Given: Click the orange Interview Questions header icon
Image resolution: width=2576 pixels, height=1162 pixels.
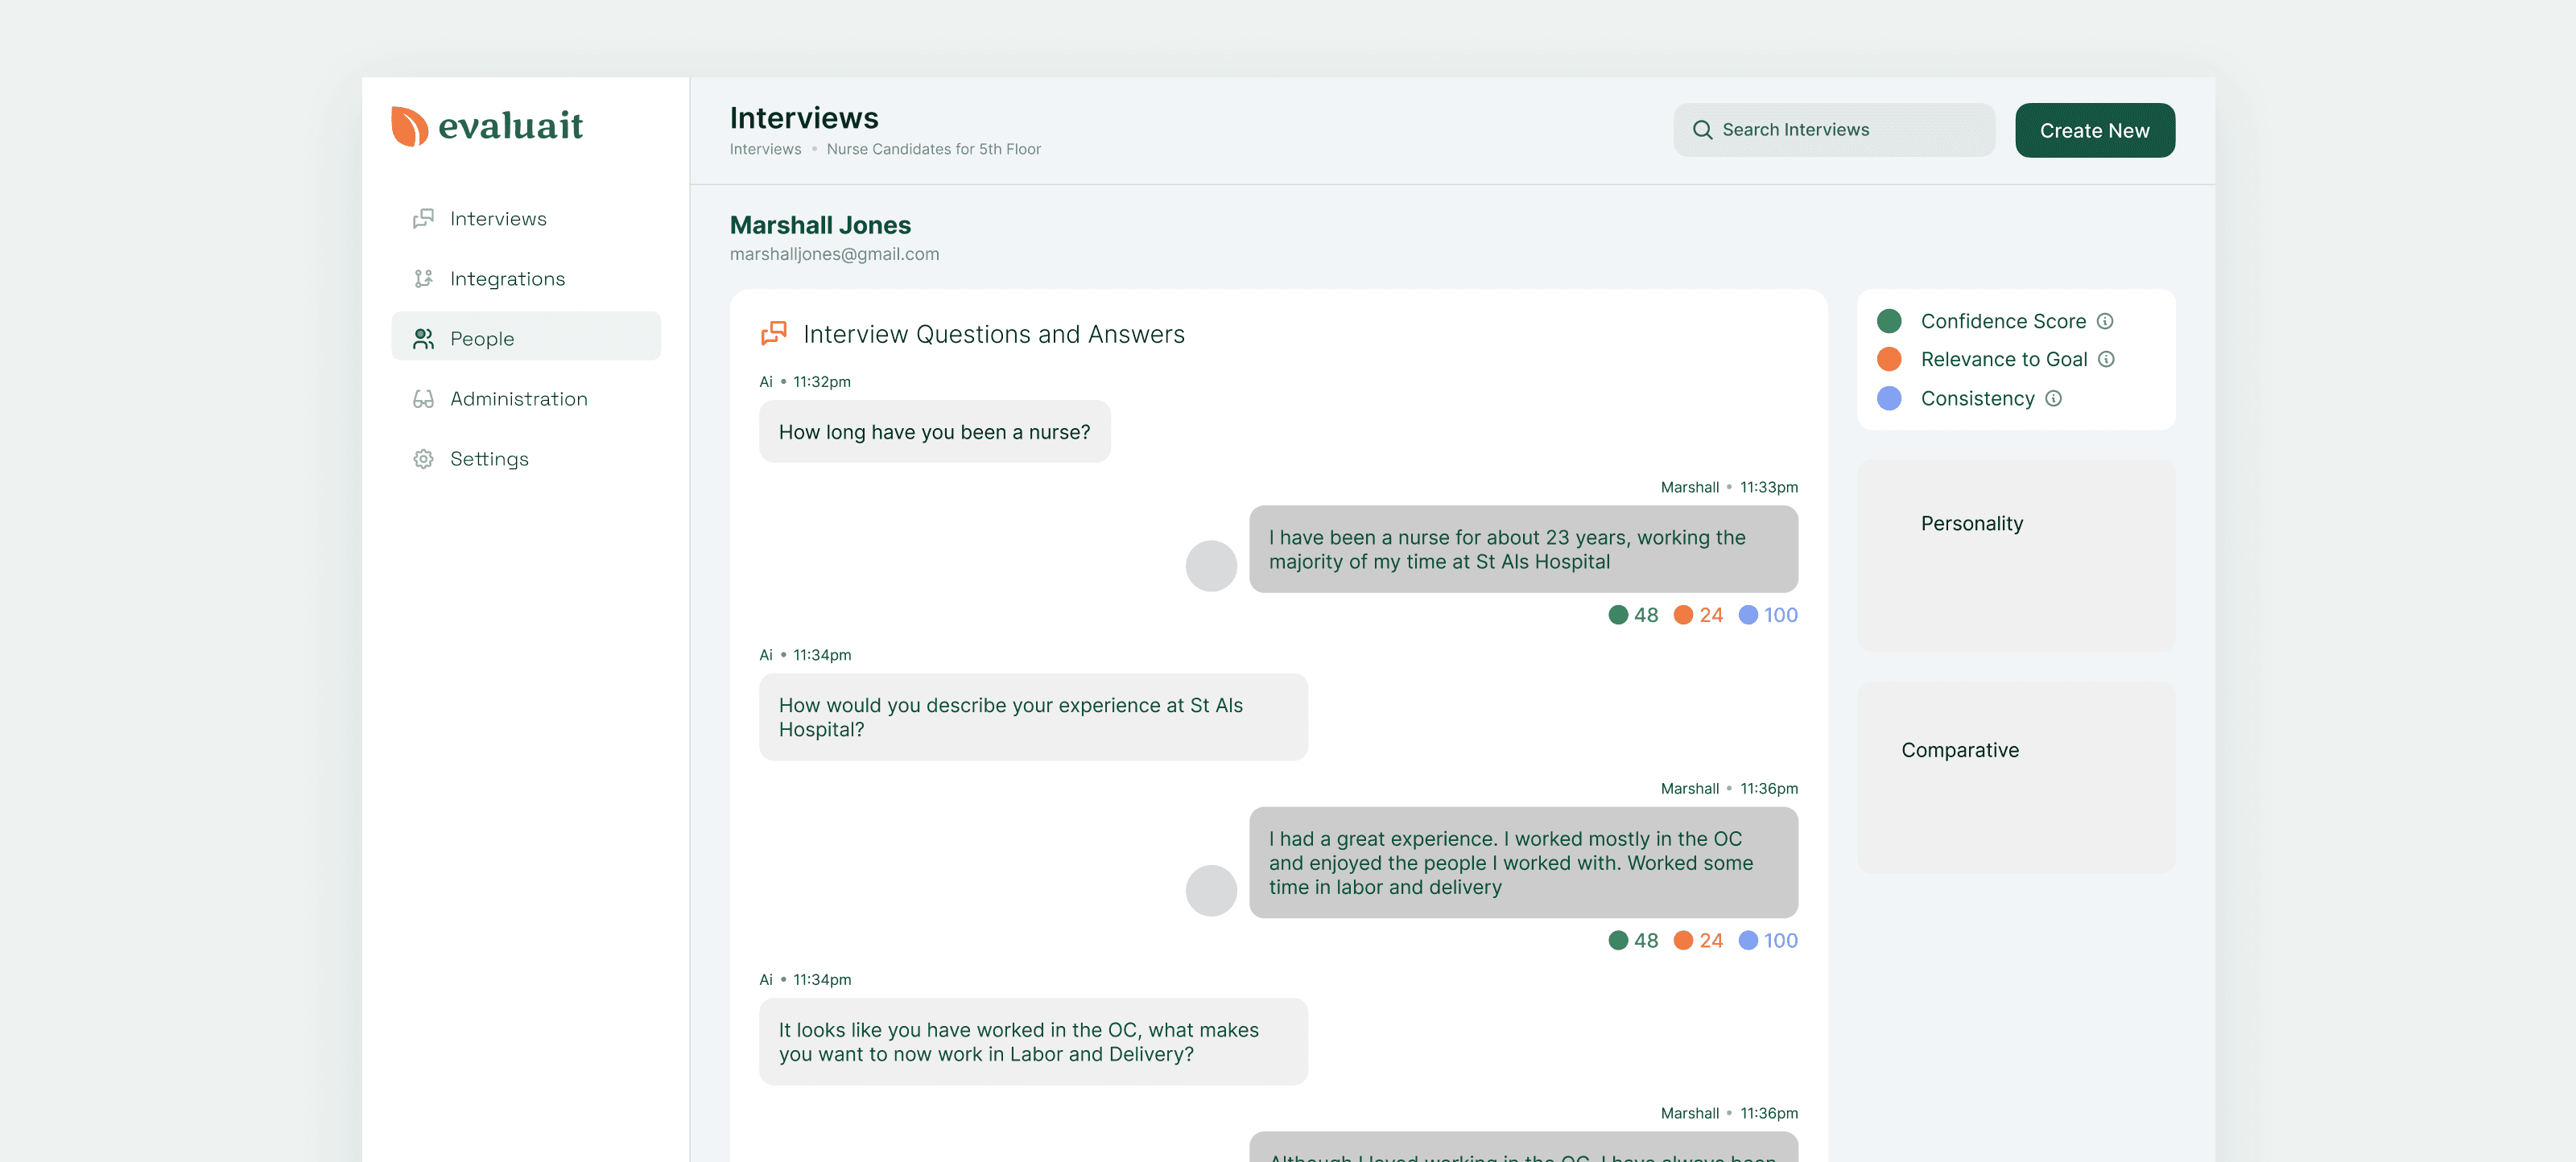Looking at the screenshot, I should [x=774, y=333].
